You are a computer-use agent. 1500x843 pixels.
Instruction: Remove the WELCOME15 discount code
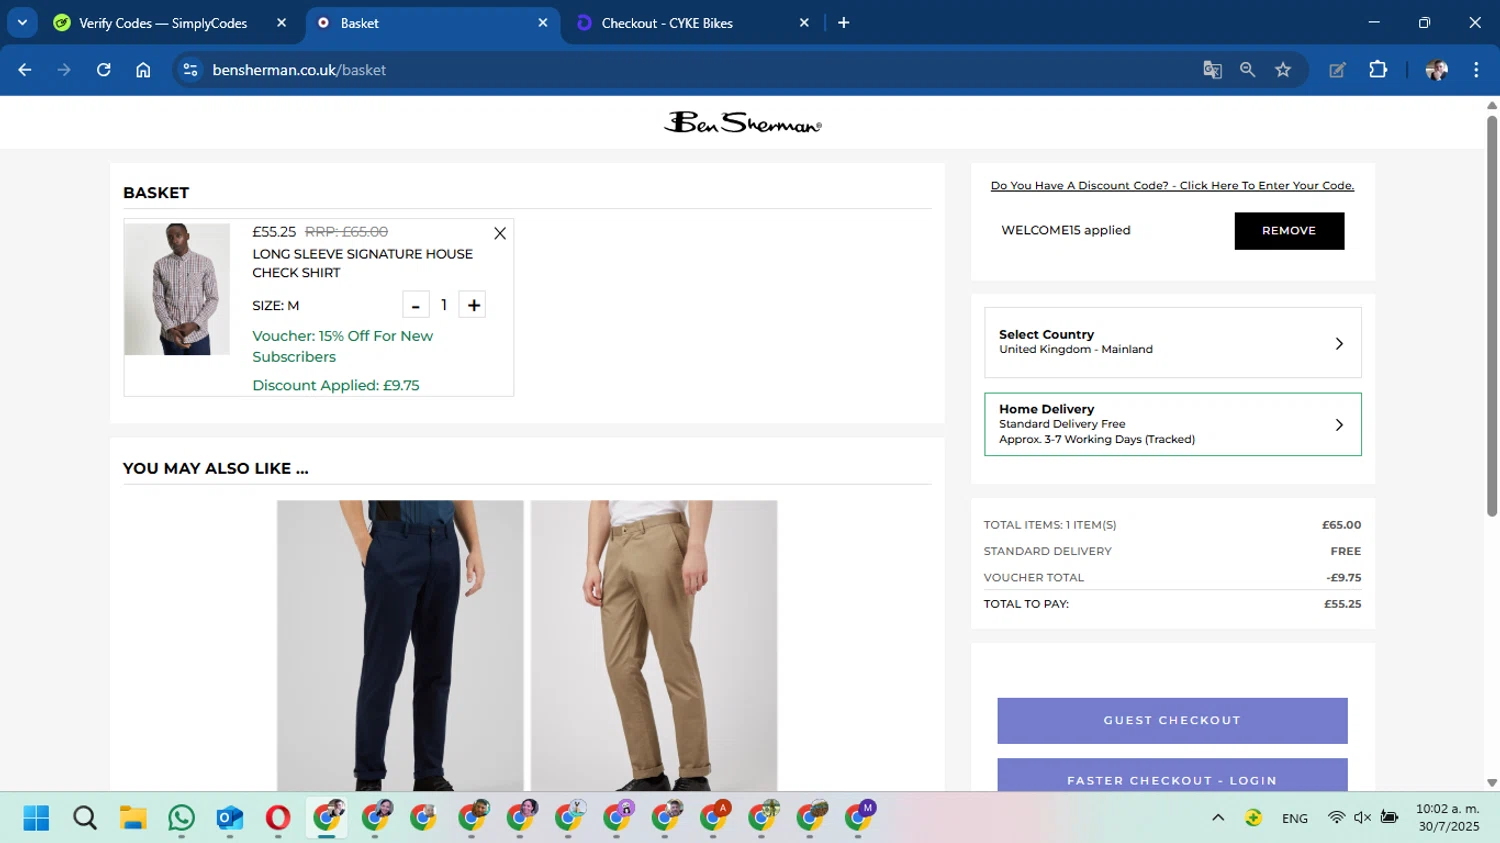point(1289,231)
